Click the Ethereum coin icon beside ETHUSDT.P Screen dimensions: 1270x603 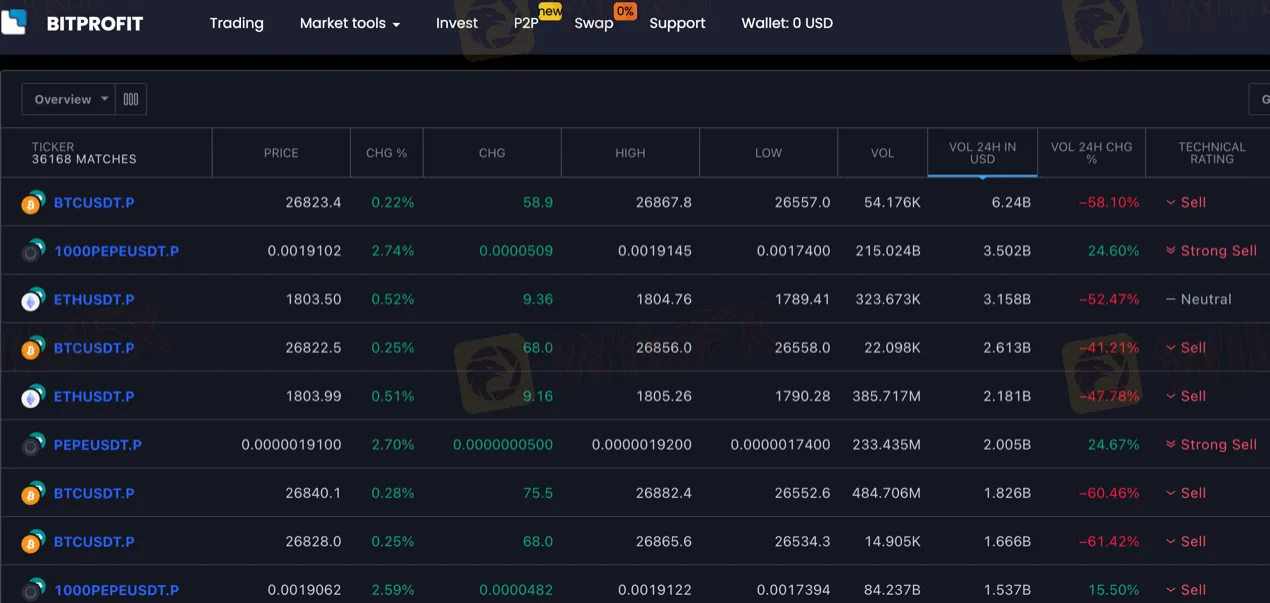click(30, 299)
